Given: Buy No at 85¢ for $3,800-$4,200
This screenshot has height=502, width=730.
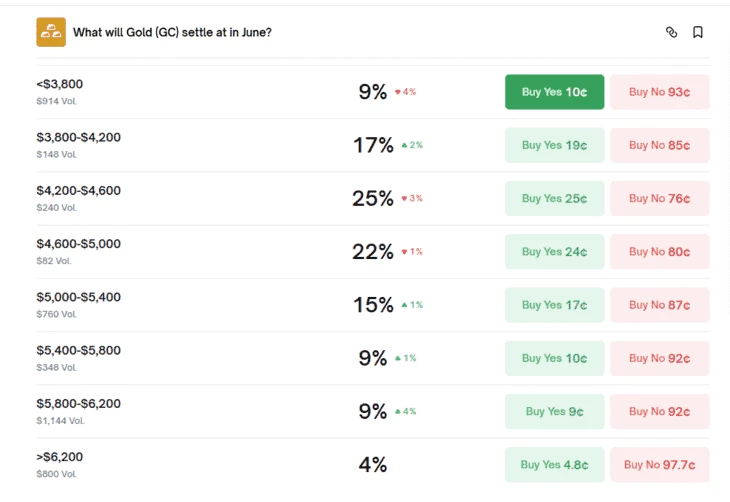Looking at the screenshot, I should click(x=659, y=145).
